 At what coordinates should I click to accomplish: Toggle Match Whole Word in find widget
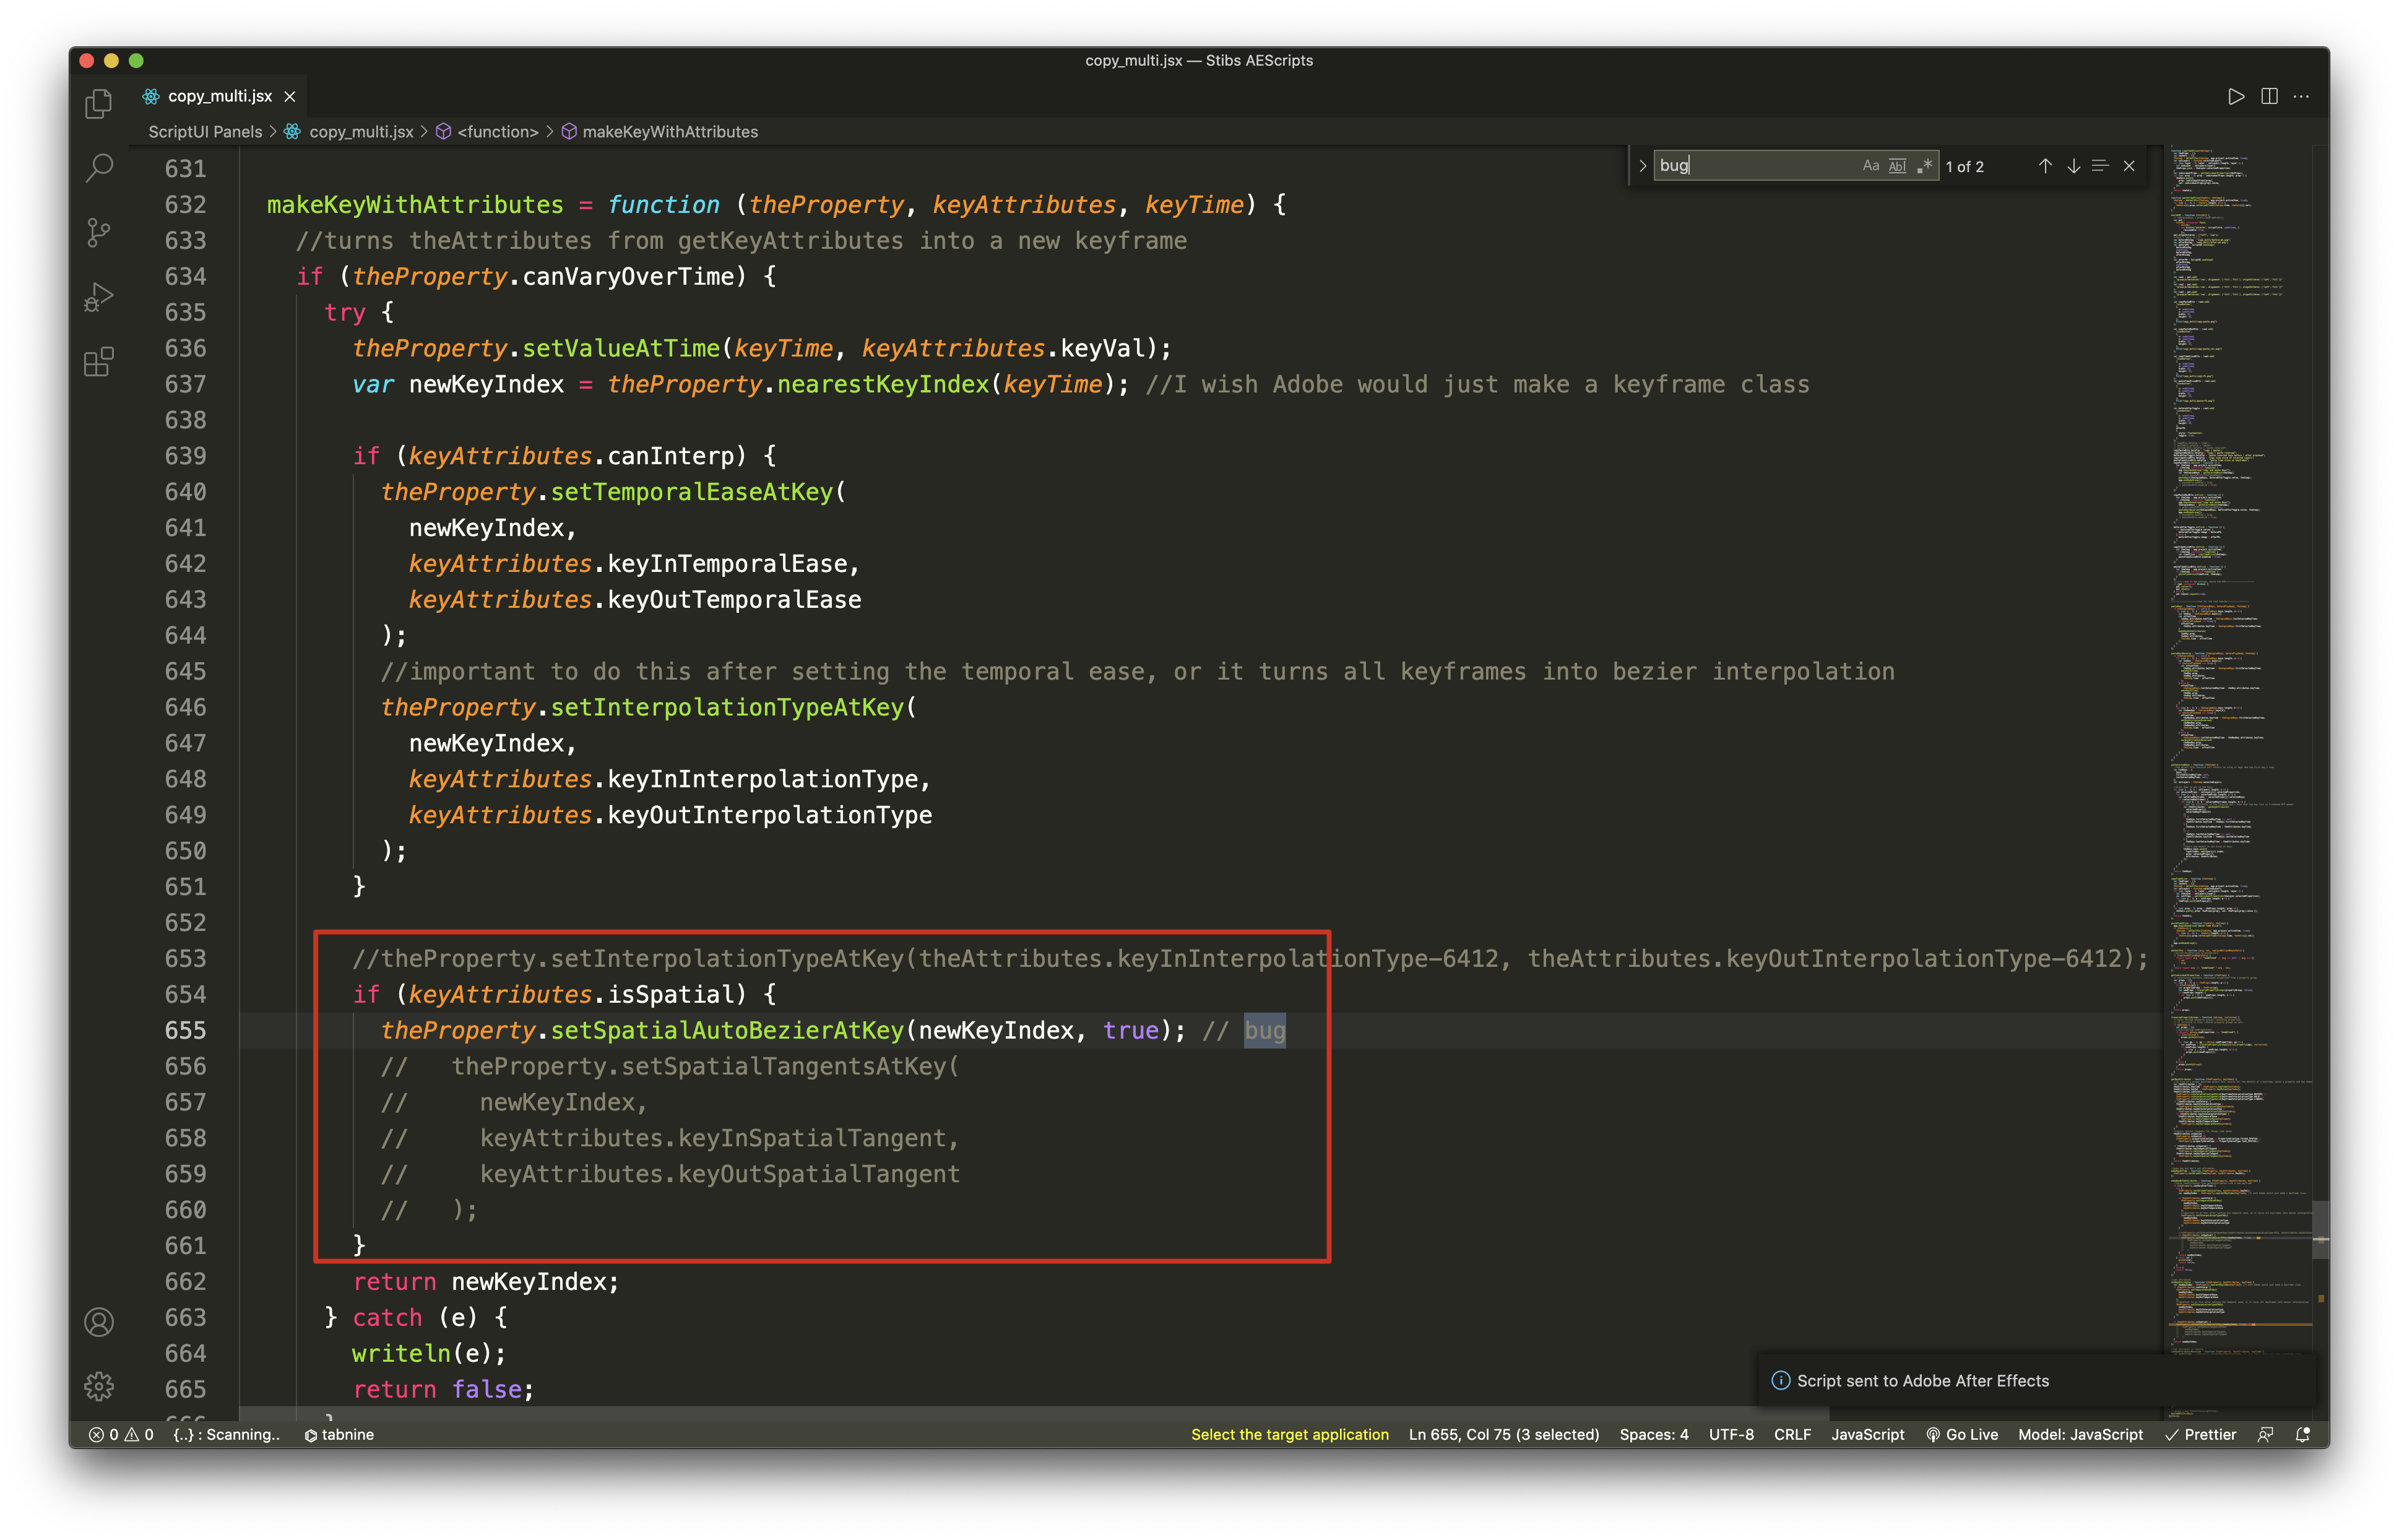click(x=1896, y=166)
